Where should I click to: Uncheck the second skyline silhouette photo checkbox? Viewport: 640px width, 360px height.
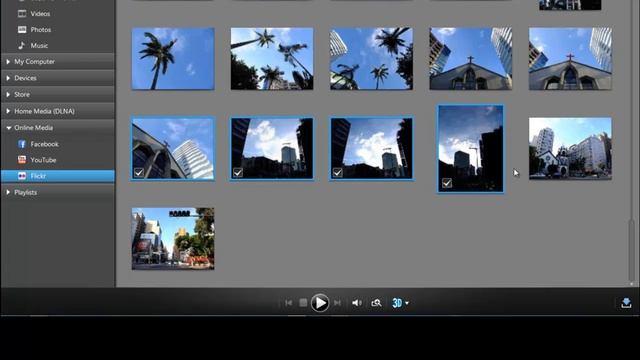click(x=238, y=173)
